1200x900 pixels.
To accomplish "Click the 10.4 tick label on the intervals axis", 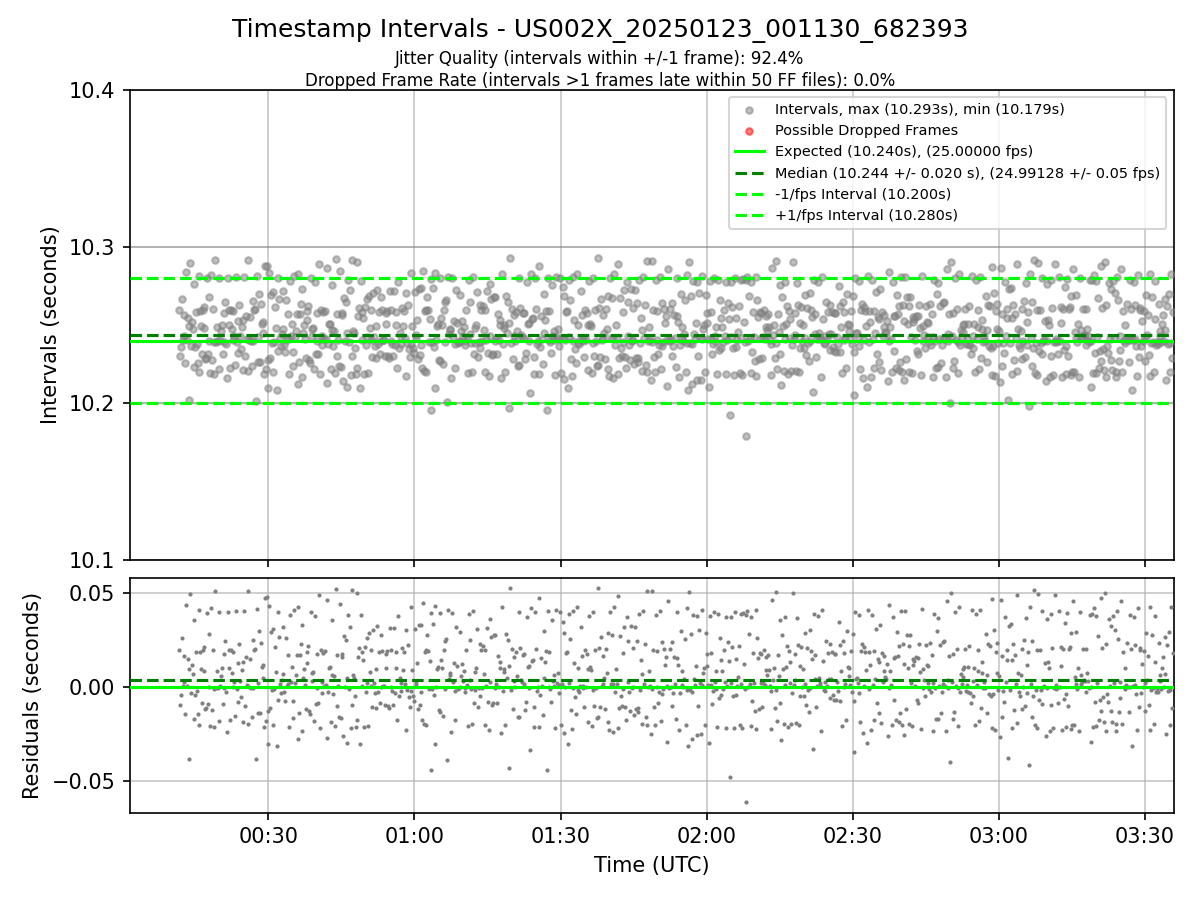I will click(x=92, y=92).
